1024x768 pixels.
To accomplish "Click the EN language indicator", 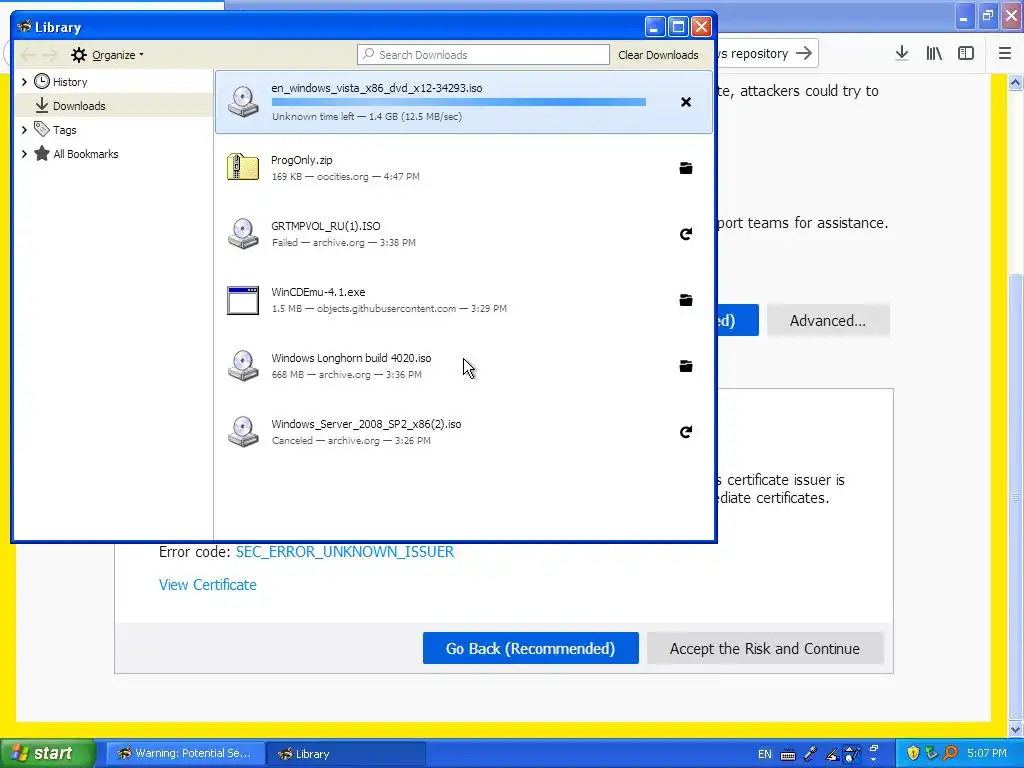I will point(765,754).
